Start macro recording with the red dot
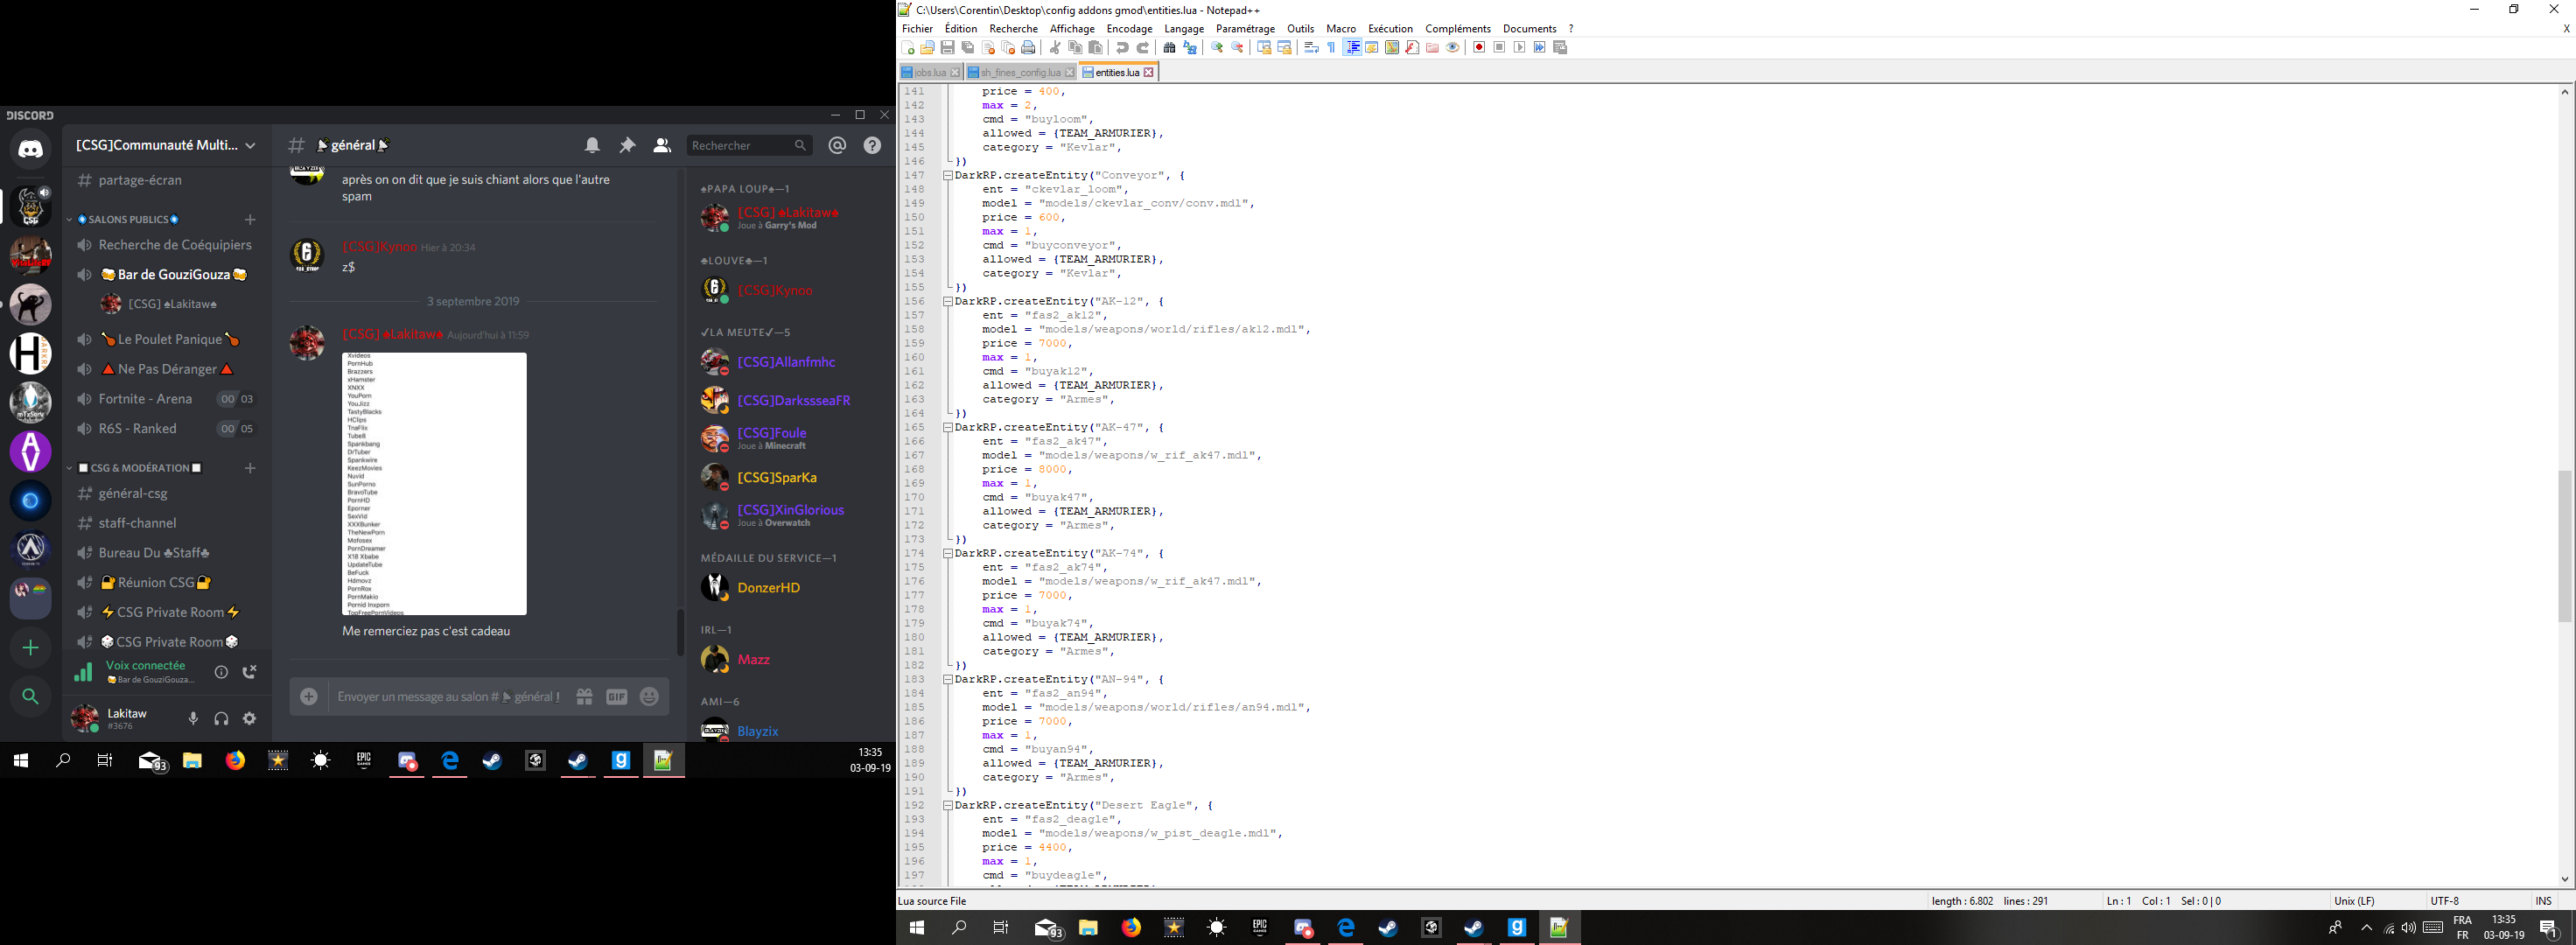The height and width of the screenshot is (945, 2576). [x=1479, y=47]
